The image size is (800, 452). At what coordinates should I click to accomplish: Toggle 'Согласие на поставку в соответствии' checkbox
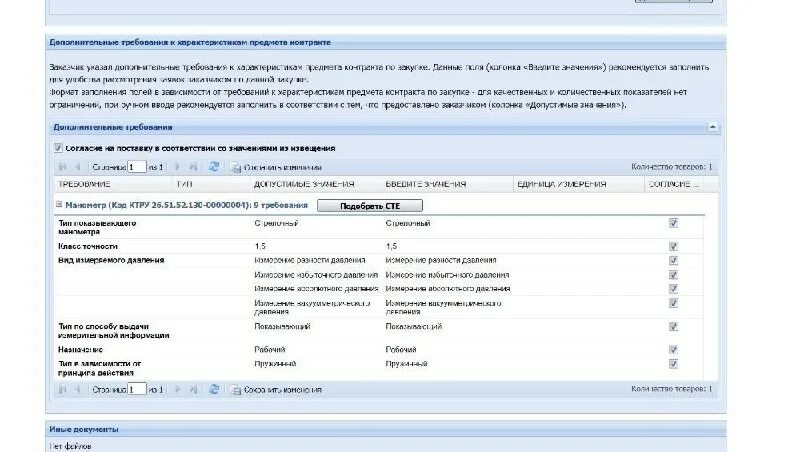tap(58, 148)
